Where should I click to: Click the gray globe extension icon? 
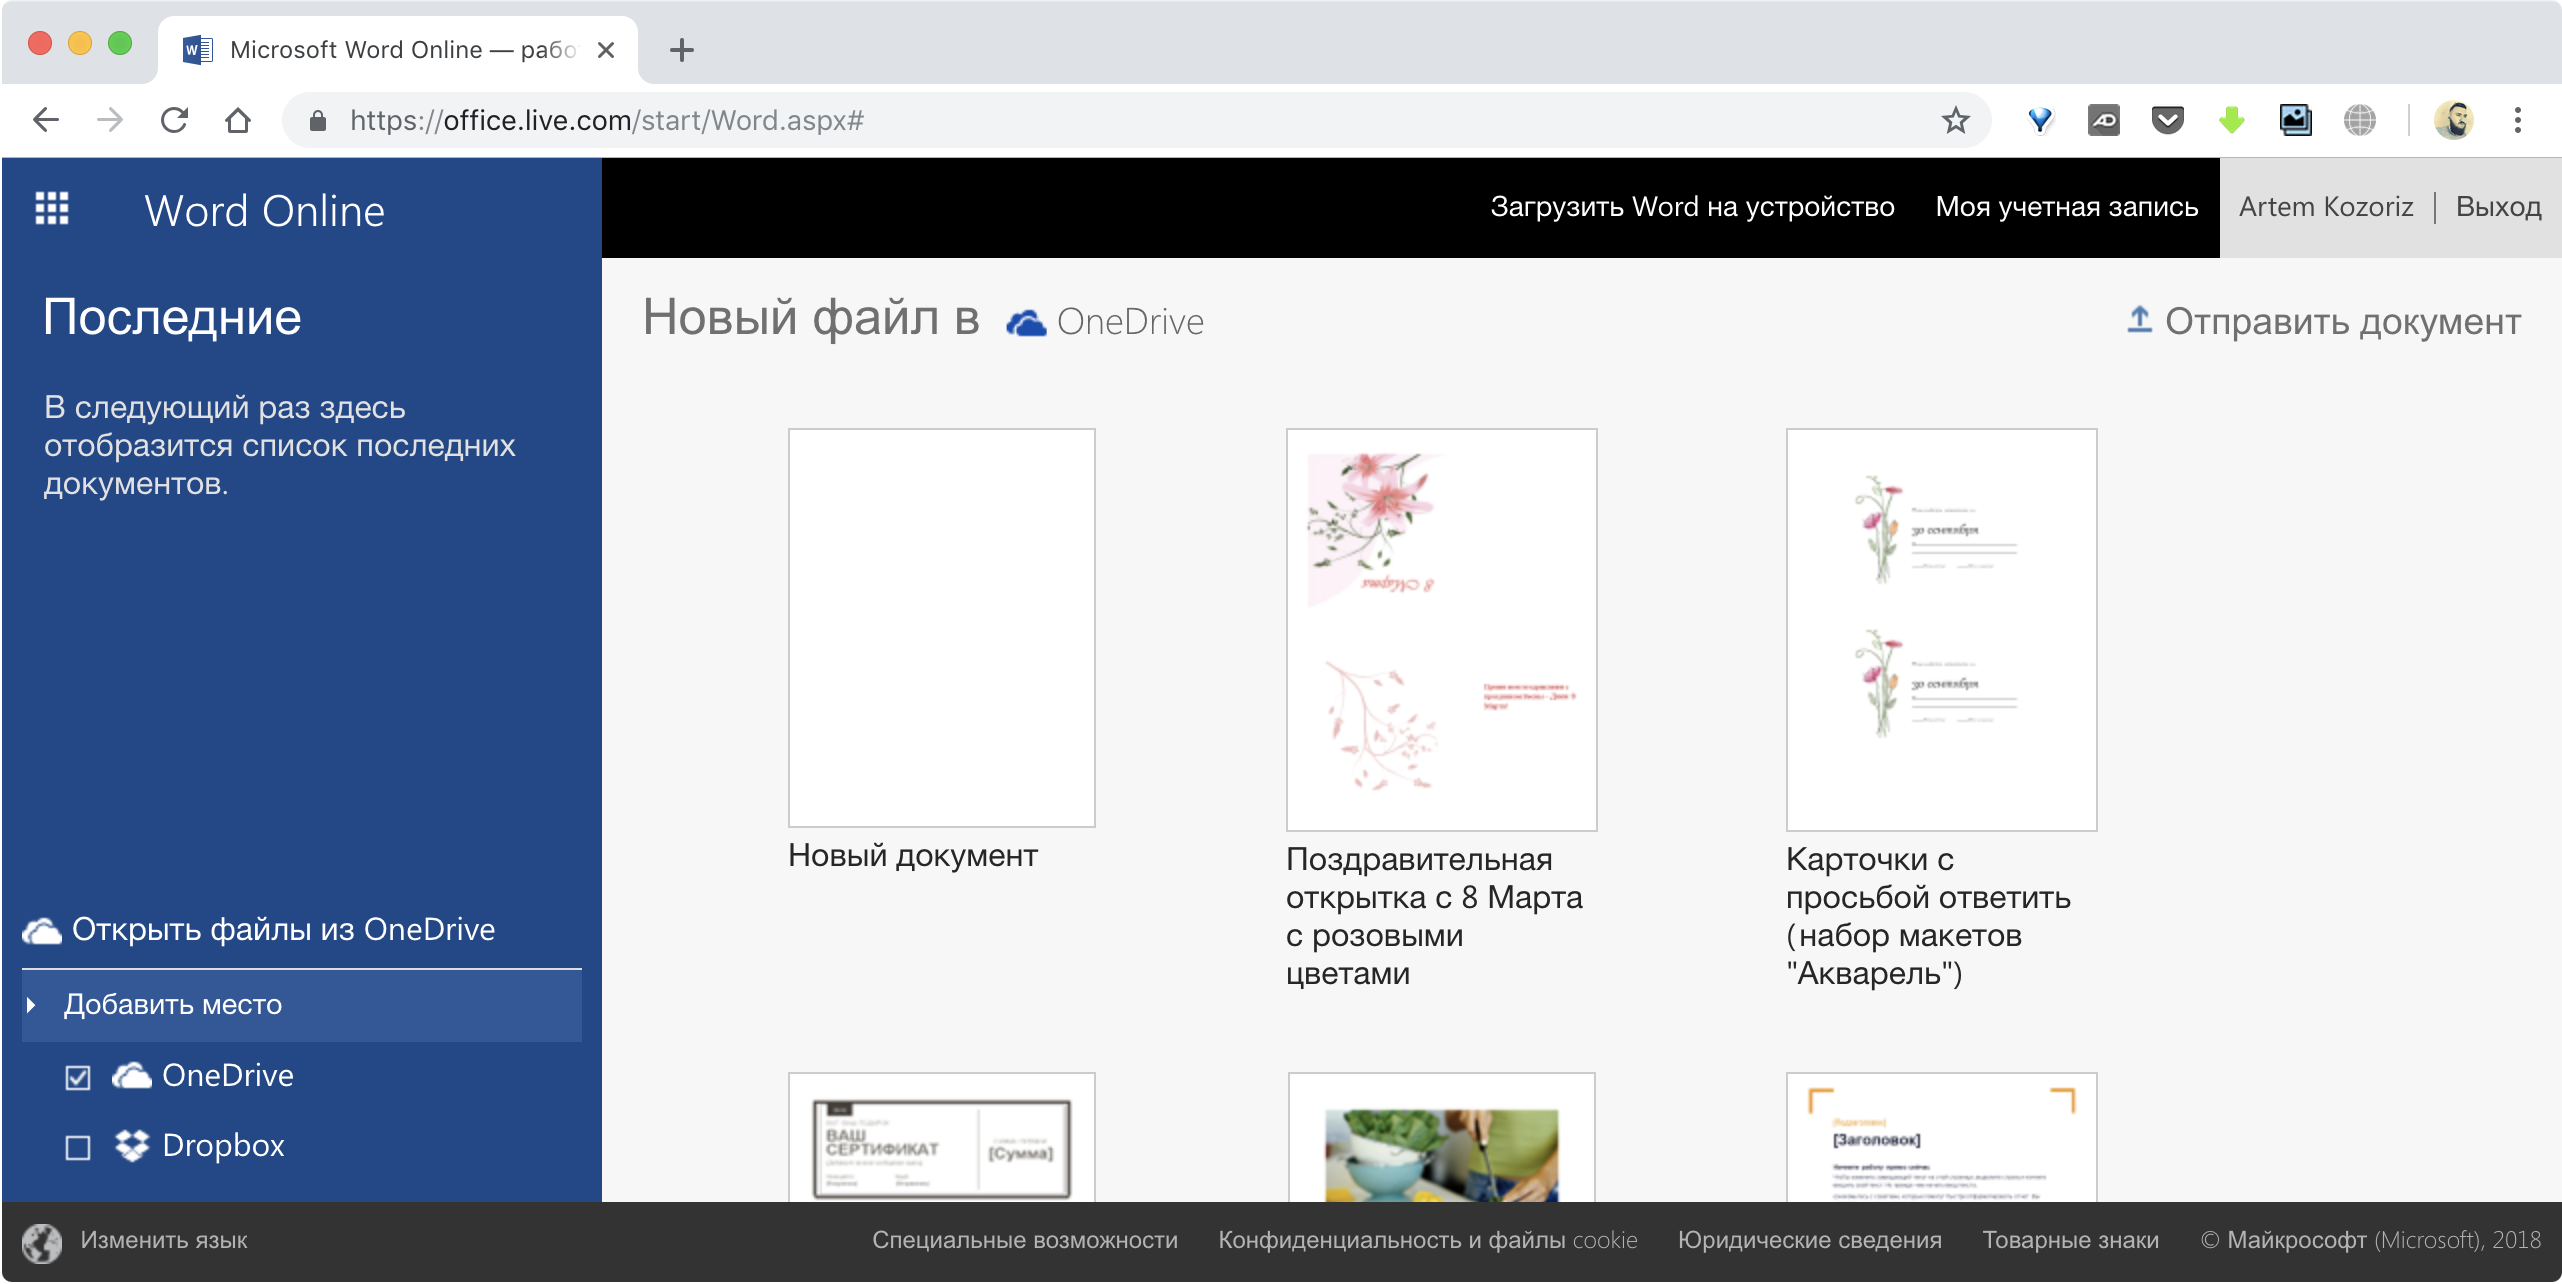click(x=2359, y=121)
